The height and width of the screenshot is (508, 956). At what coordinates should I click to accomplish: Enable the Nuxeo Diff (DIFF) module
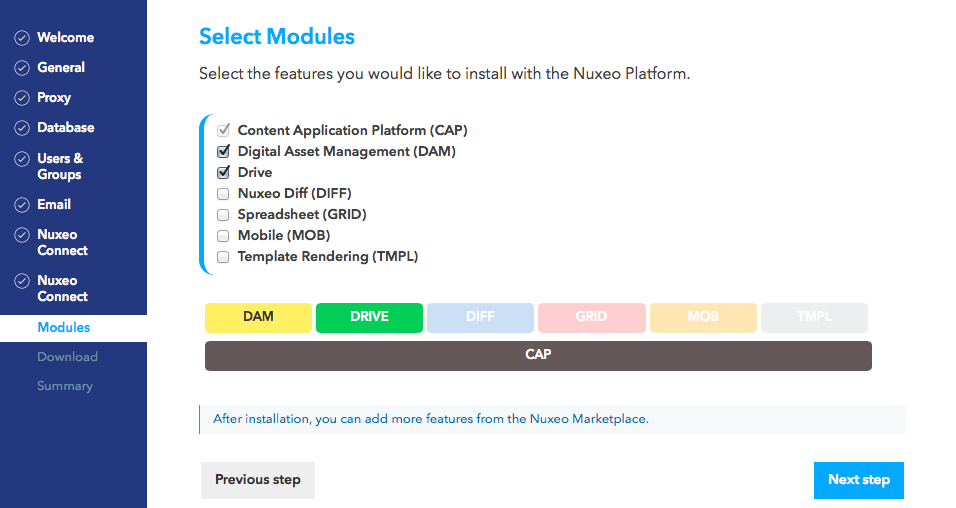(x=223, y=194)
